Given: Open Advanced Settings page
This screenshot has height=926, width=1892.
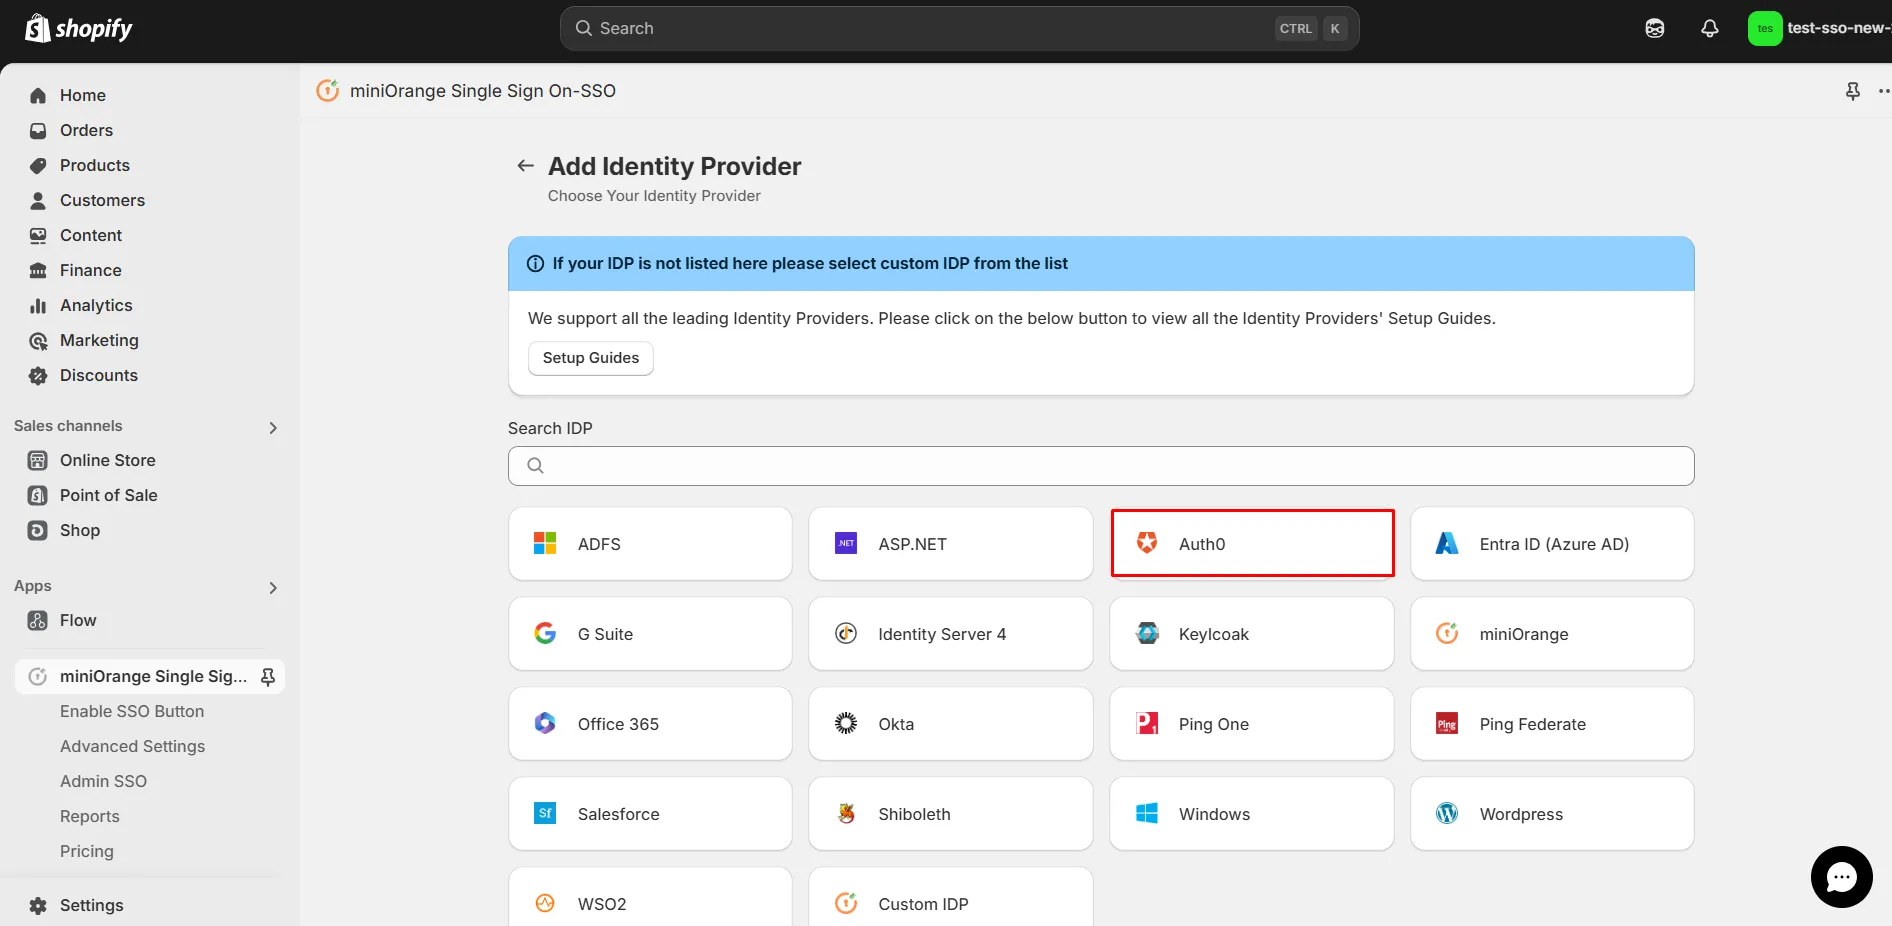Looking at the screenshot, I should (132, 746).
